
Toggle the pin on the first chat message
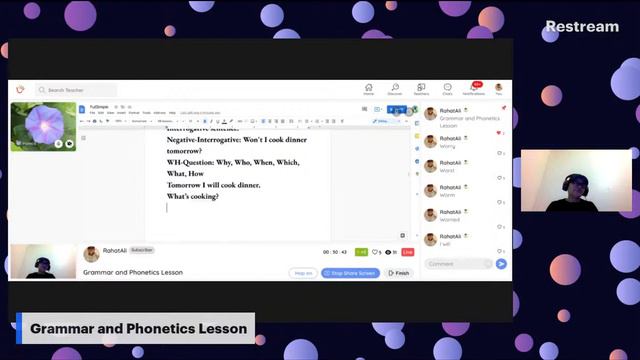pyautogui.click(x=504, y=108)
